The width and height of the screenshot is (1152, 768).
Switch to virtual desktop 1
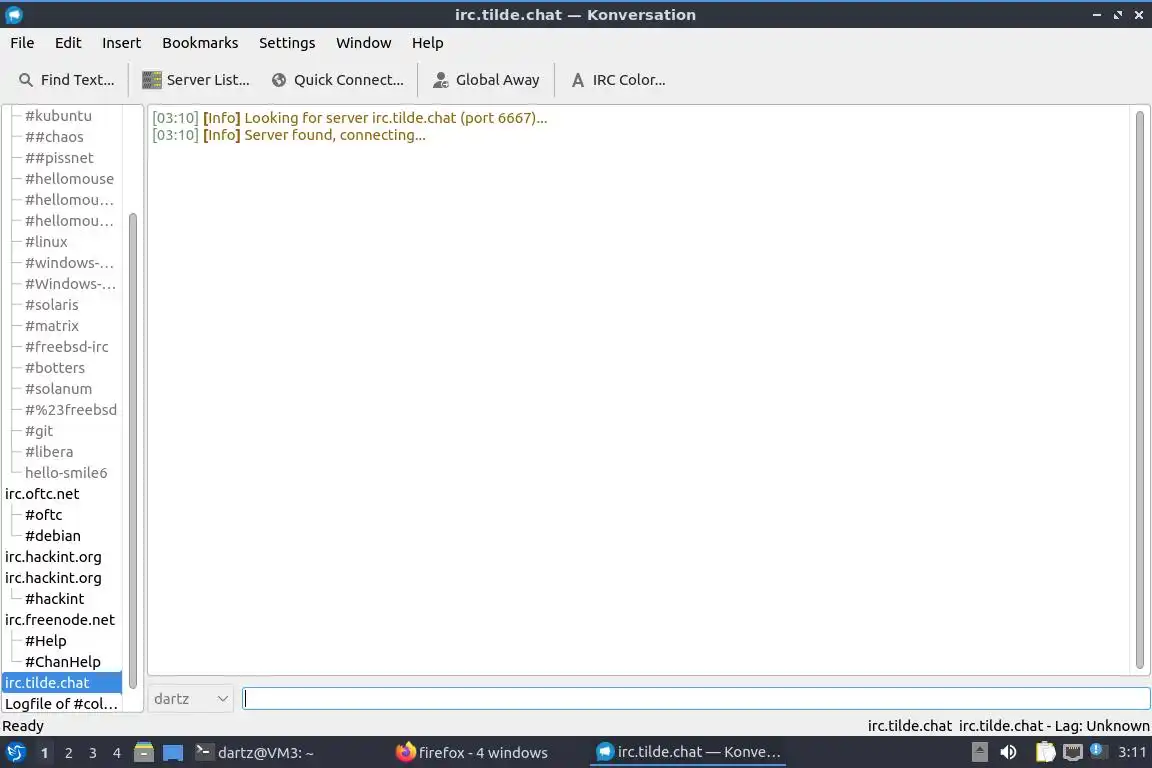(44, 753)
